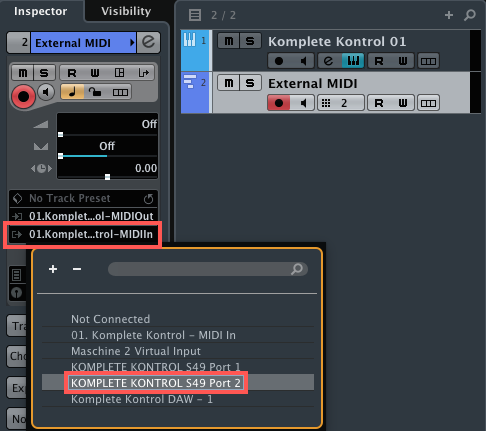
Task: Open the track list search magnifier
Action: pyautogui.click(x=470, y=15)
